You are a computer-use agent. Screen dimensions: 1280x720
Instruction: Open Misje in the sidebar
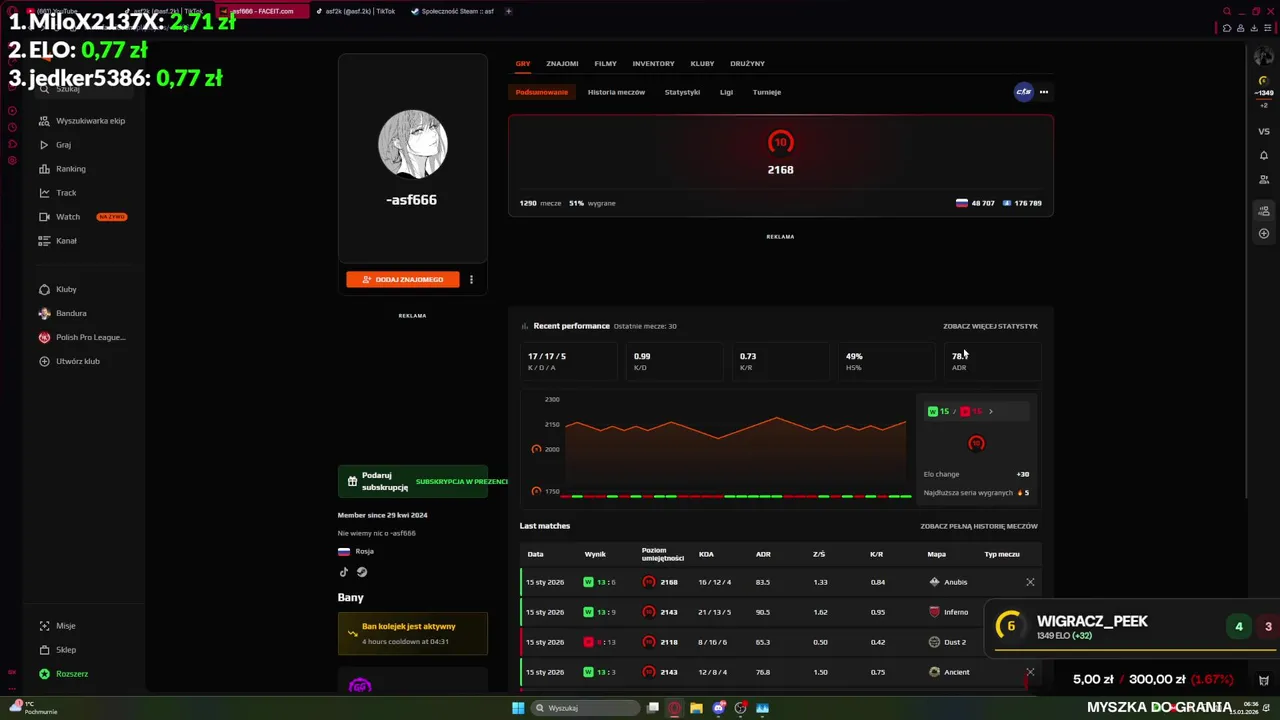pos(57,626)
